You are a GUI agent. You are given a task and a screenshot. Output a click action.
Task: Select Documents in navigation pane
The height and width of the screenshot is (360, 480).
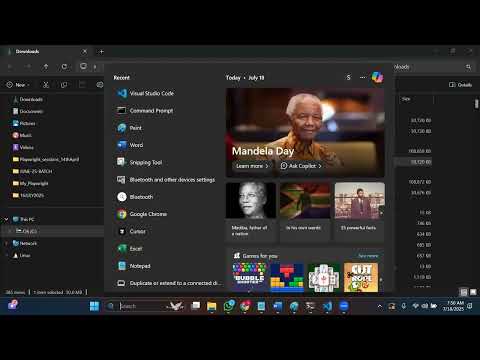[x=28, y=111]
